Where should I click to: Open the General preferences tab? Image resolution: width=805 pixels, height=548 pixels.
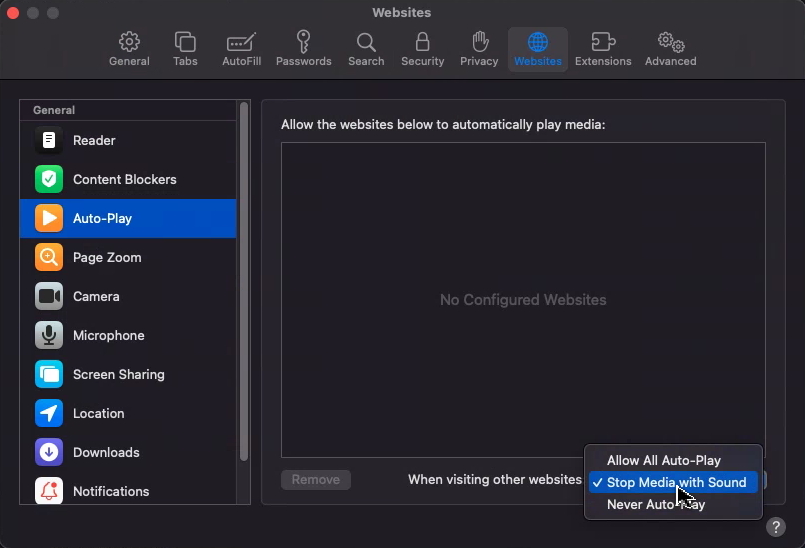129,49
